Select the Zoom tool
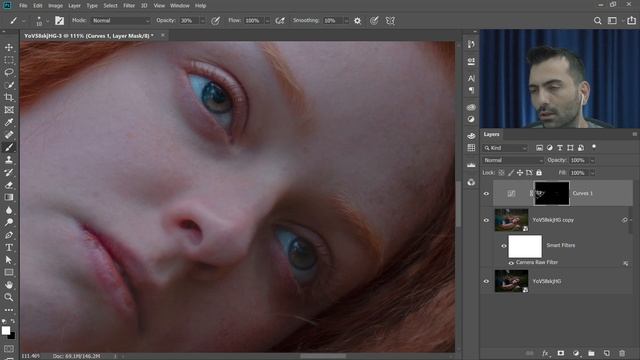This screenshot has height=360, width=640. (9, 297)
